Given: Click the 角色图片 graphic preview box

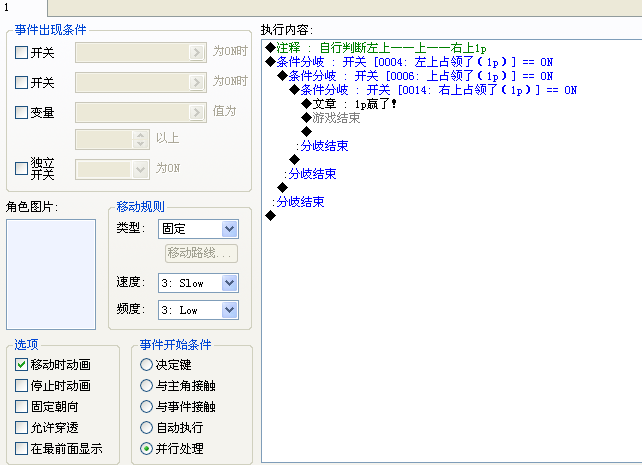Looking at the screenshot, I should tap(51, 274).
